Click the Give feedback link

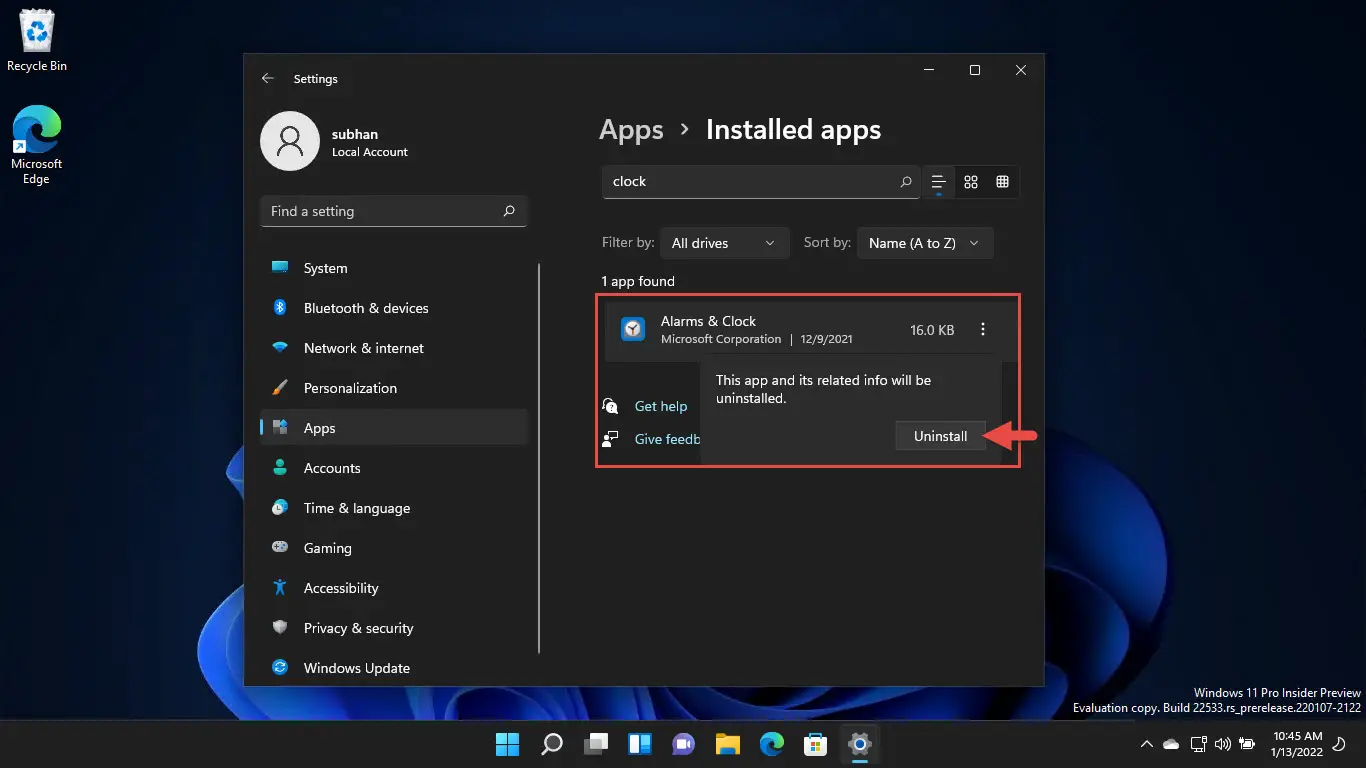667,439
